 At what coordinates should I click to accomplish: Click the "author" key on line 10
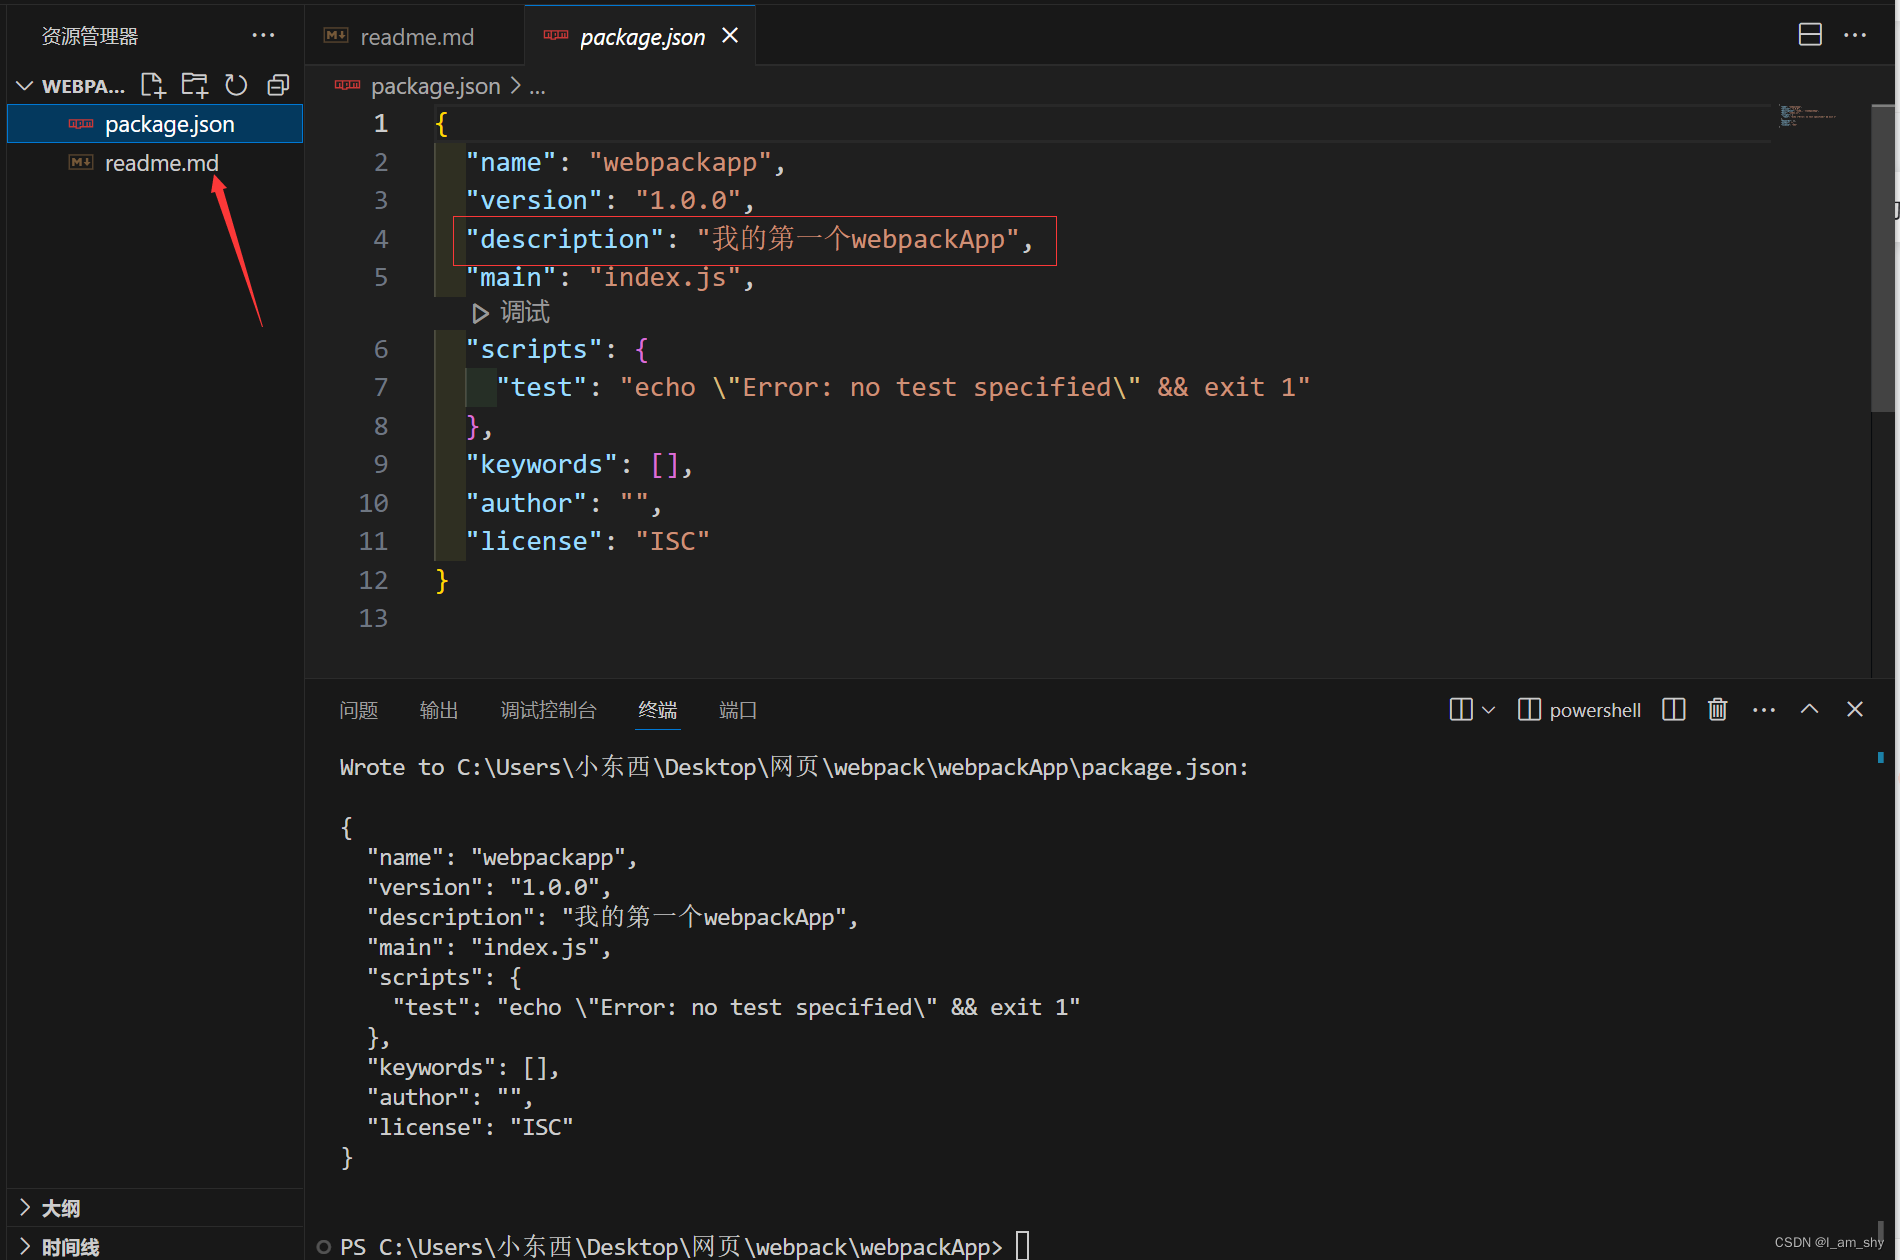(x=527, y=503)
